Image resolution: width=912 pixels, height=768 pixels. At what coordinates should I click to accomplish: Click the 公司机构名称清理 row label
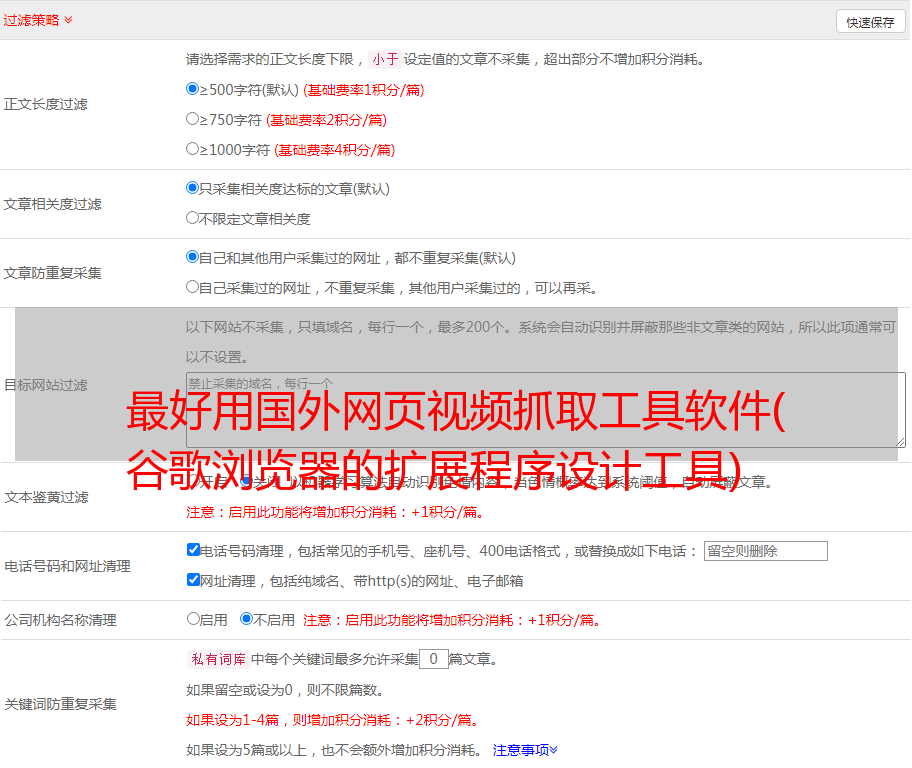60,620
